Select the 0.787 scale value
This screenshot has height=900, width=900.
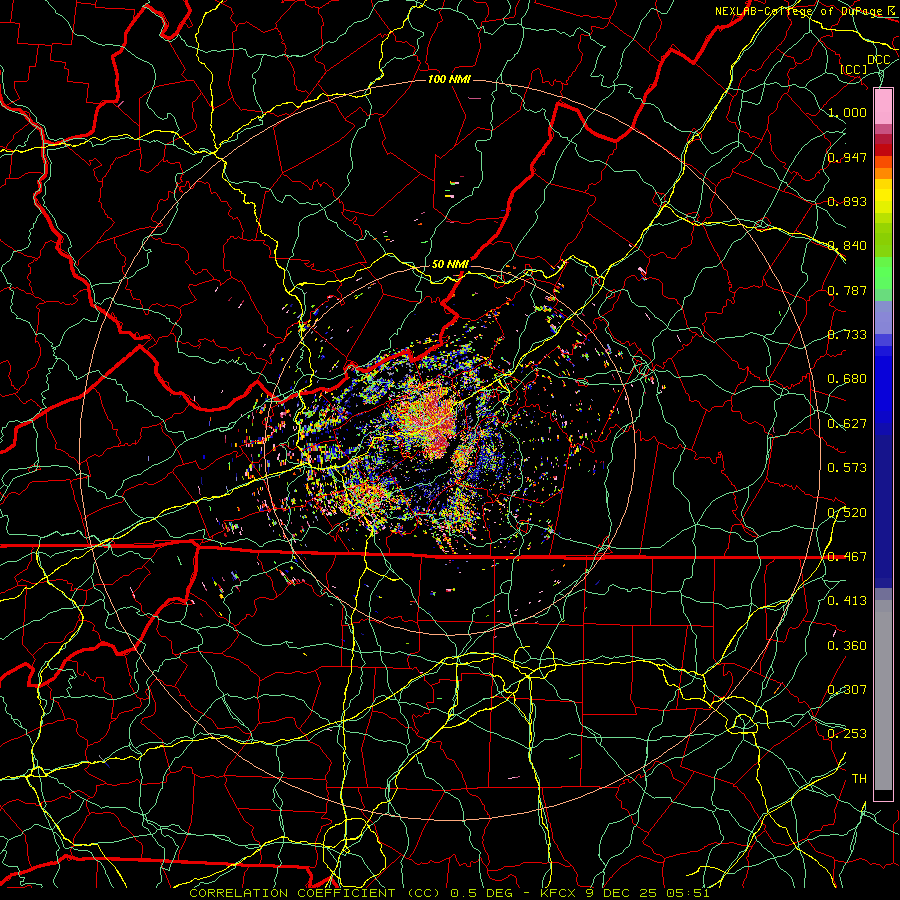[x=847, y=290]
